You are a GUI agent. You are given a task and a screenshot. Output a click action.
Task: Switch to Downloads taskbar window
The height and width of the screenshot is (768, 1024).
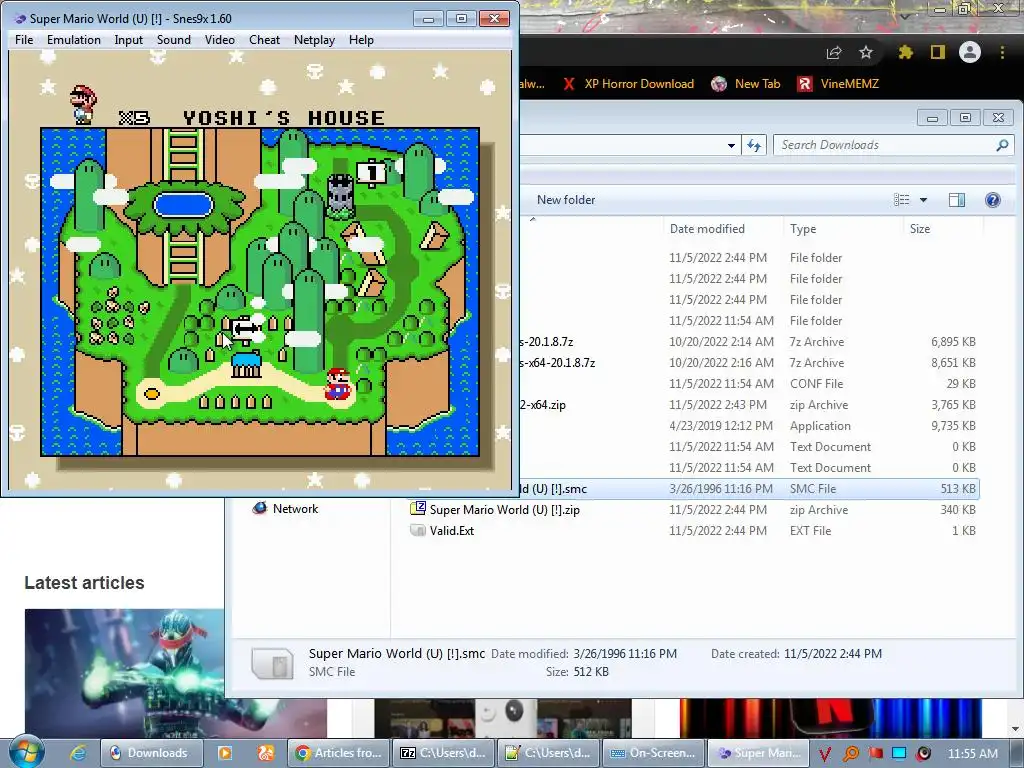(151, 753)
